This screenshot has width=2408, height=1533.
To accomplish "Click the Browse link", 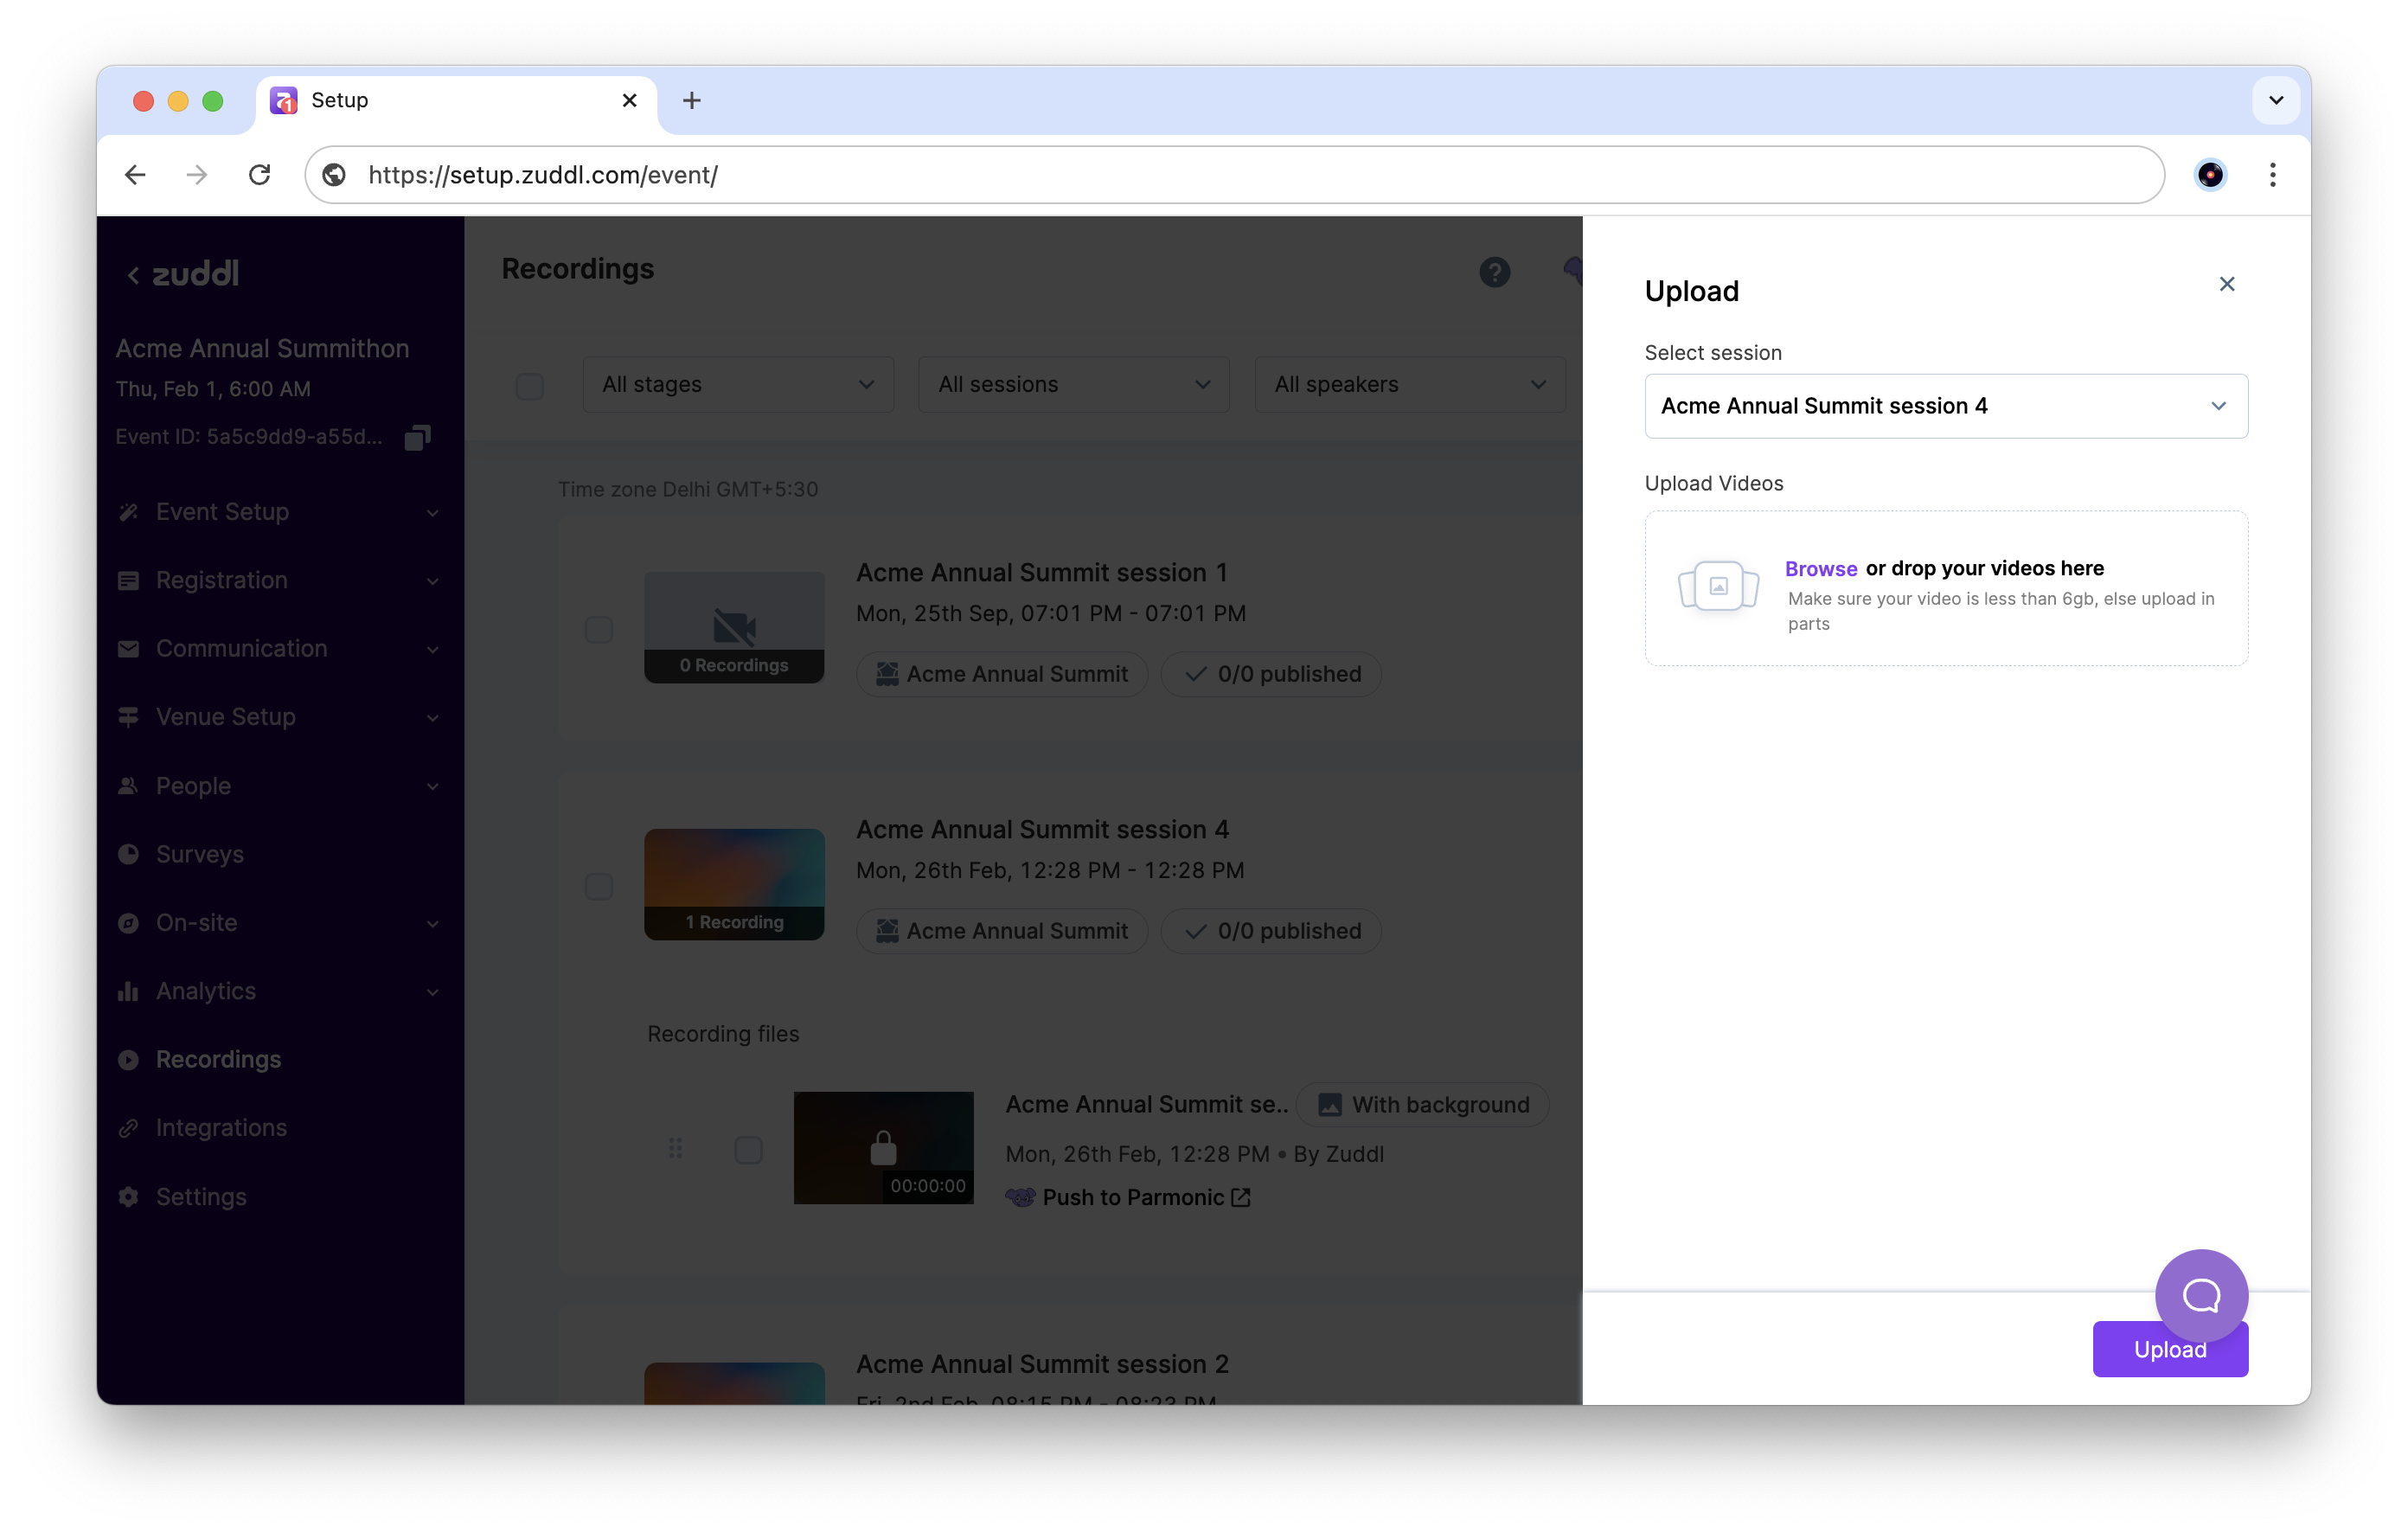I will (x=1820, y=569).
